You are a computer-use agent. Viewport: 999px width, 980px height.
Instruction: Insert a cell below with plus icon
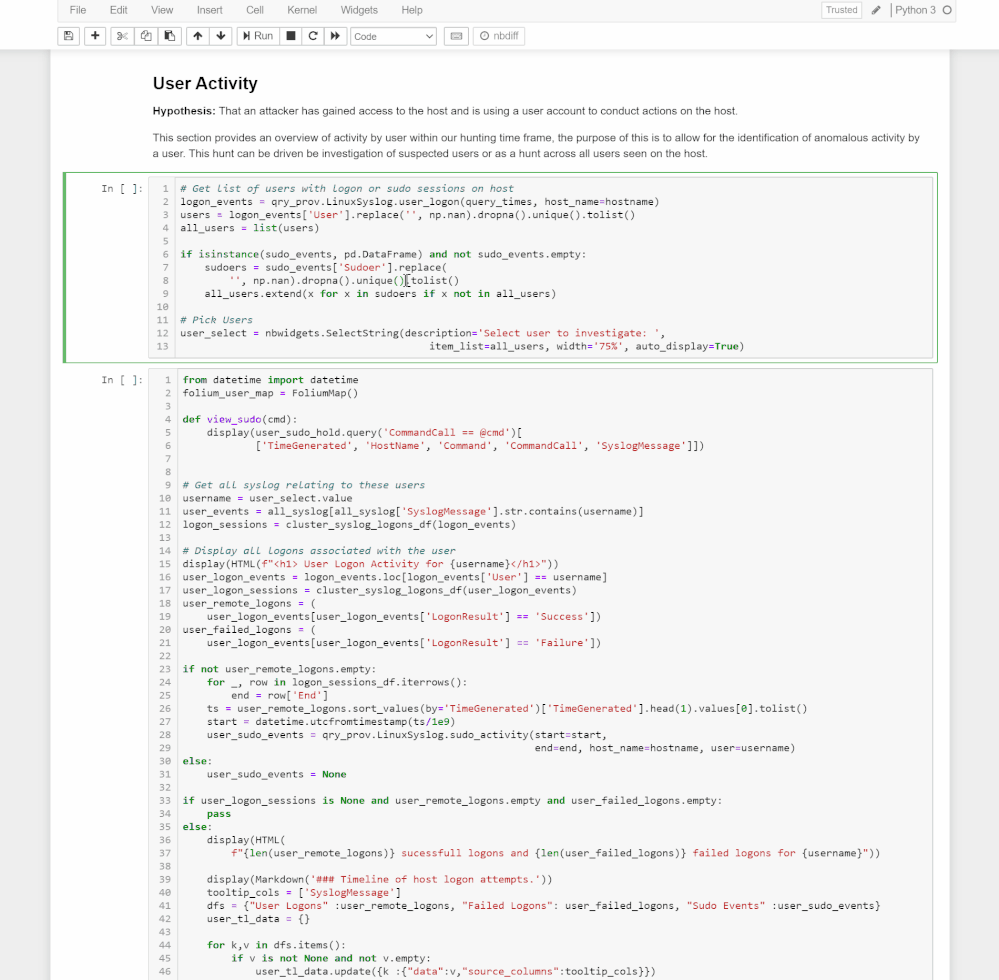tap(95, 36)
